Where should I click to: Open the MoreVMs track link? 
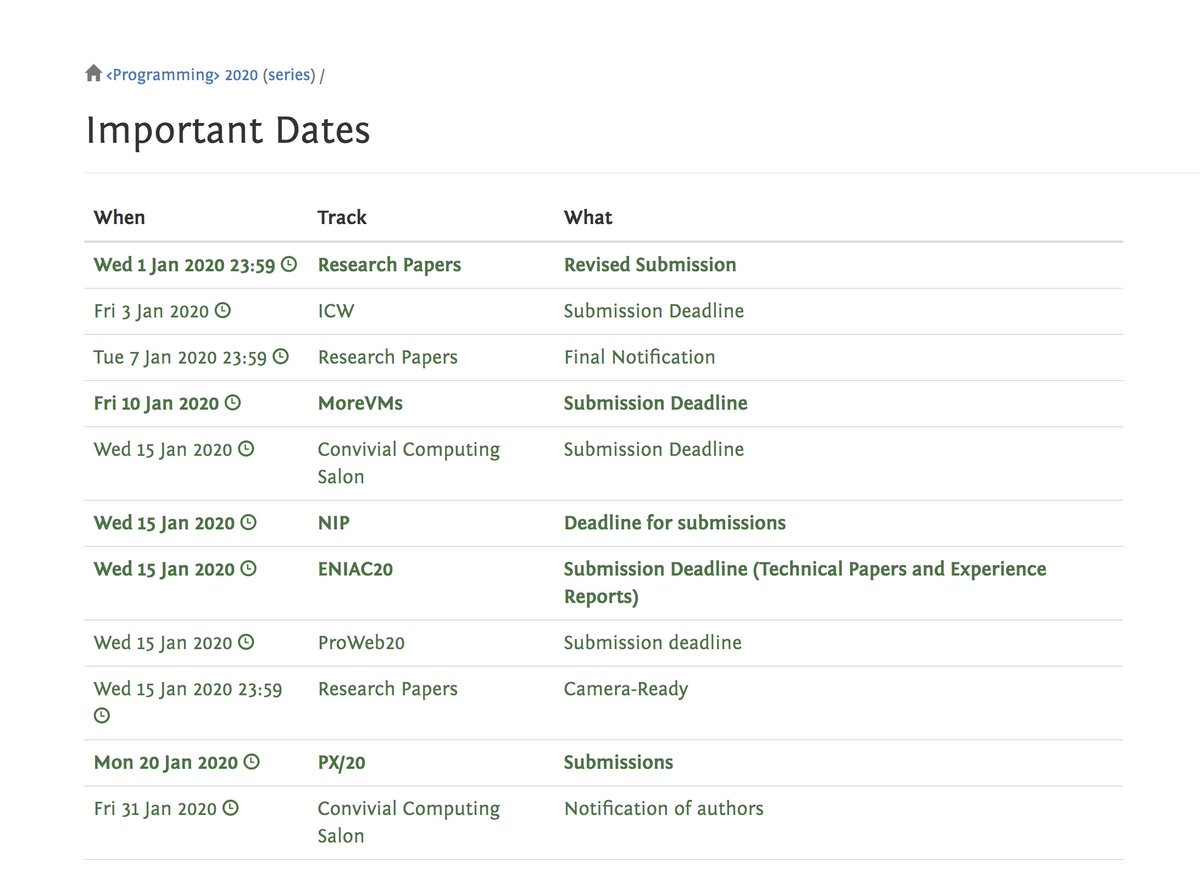360,403
